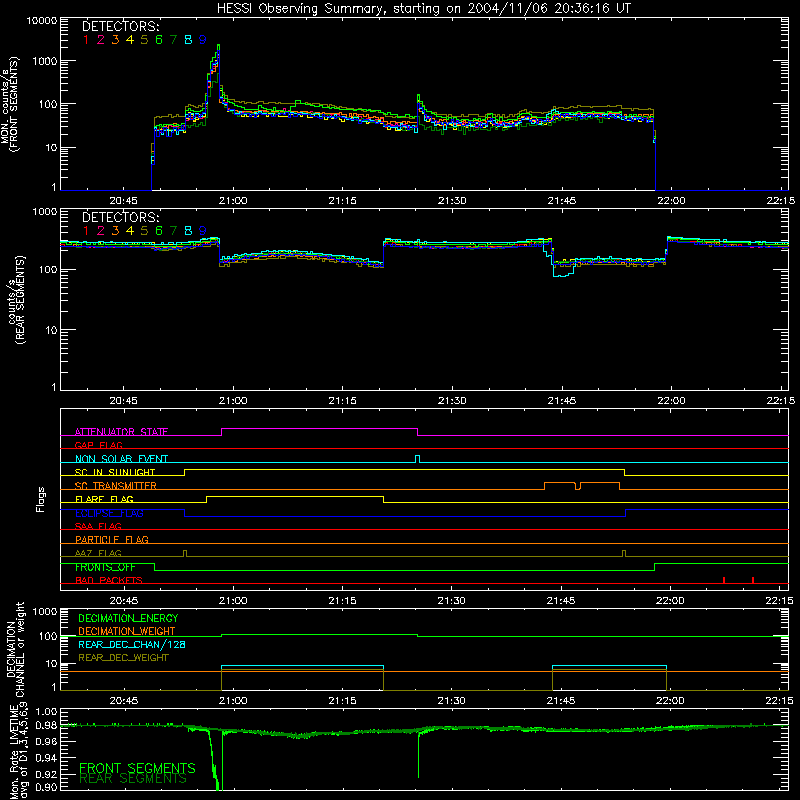Click the counts/s (REAR SEGMENTS) y-axis label
Viewport: 800px width, 800px height.
(17, 300)
